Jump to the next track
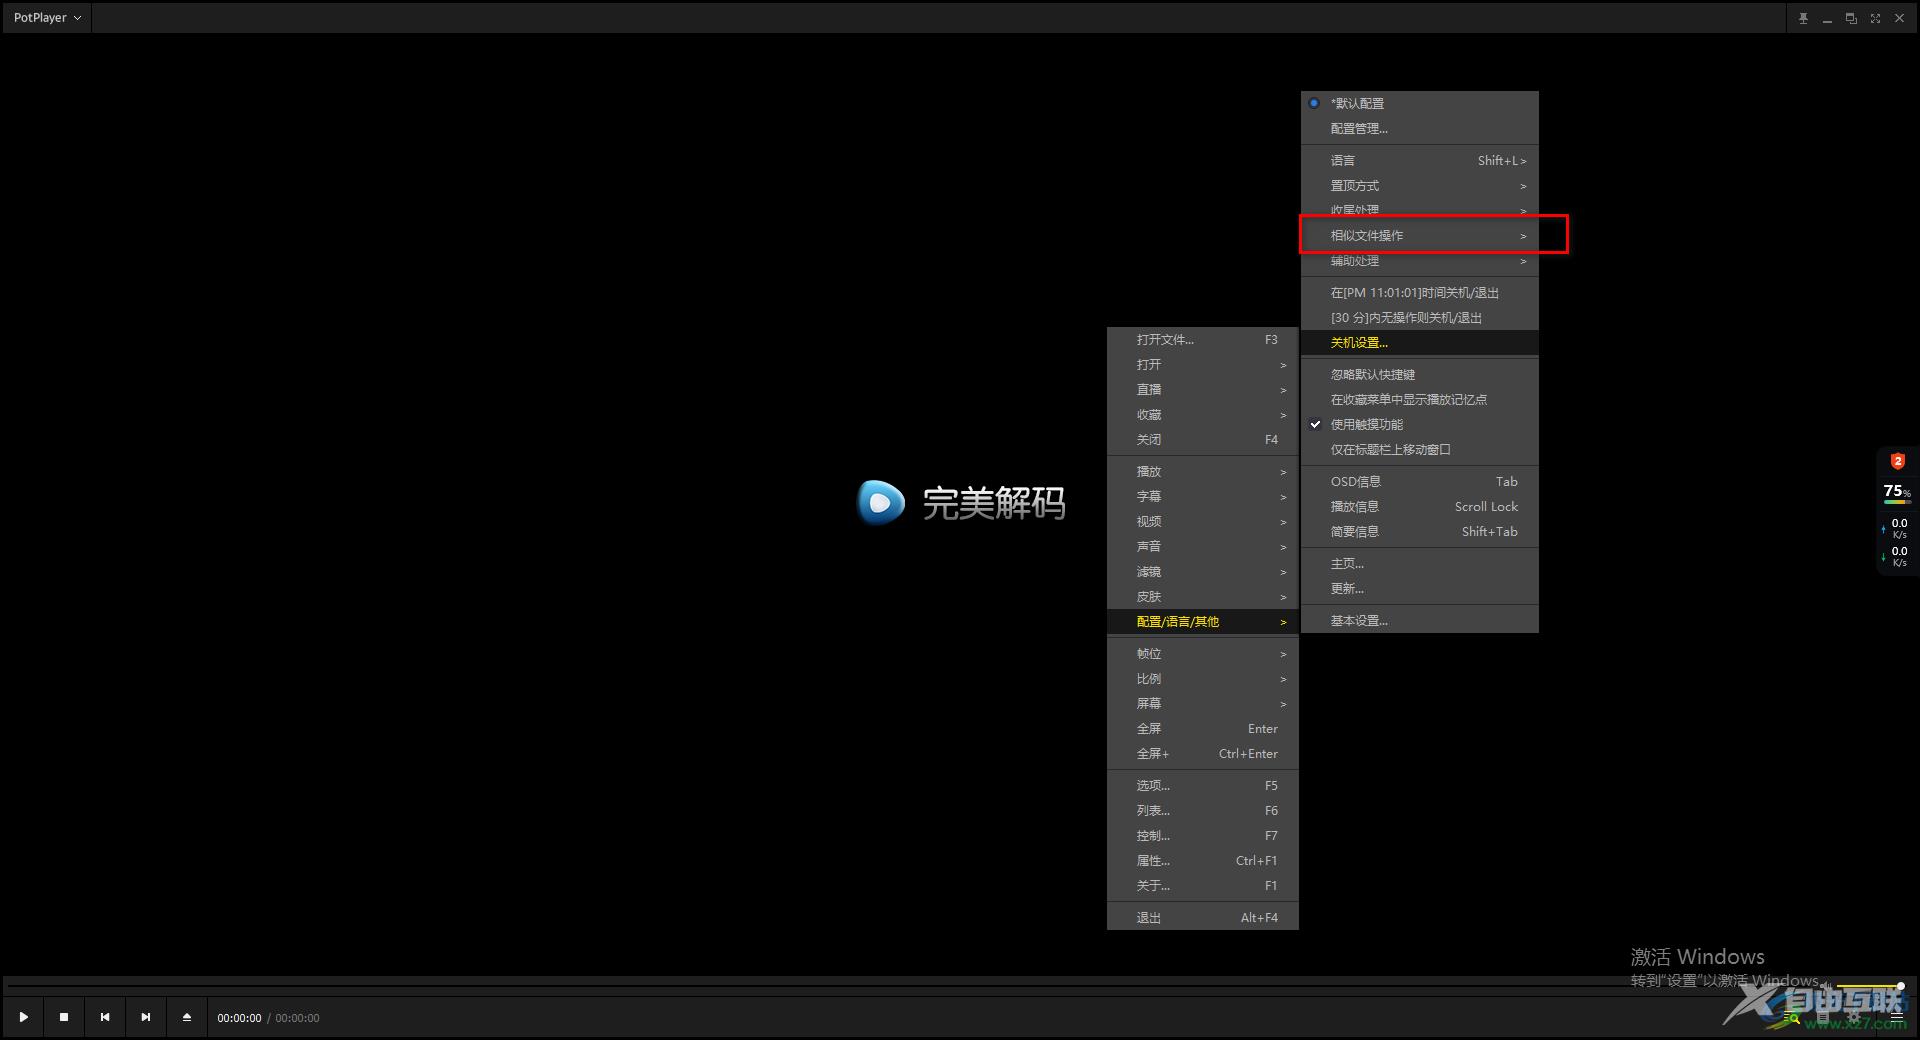The width and height of the screenshot is (1920, 1040). 146,1017
